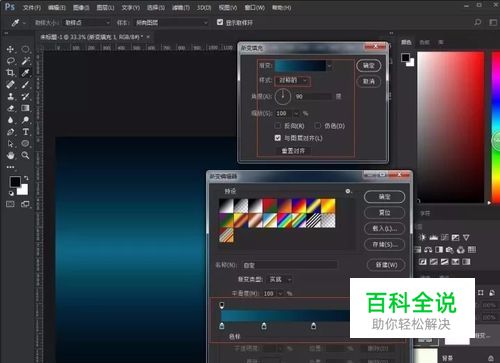The width and height of the screenshot is (500, 363).
Task: Open smoothness 100 dropdown arrow
Action: point(280,294)
